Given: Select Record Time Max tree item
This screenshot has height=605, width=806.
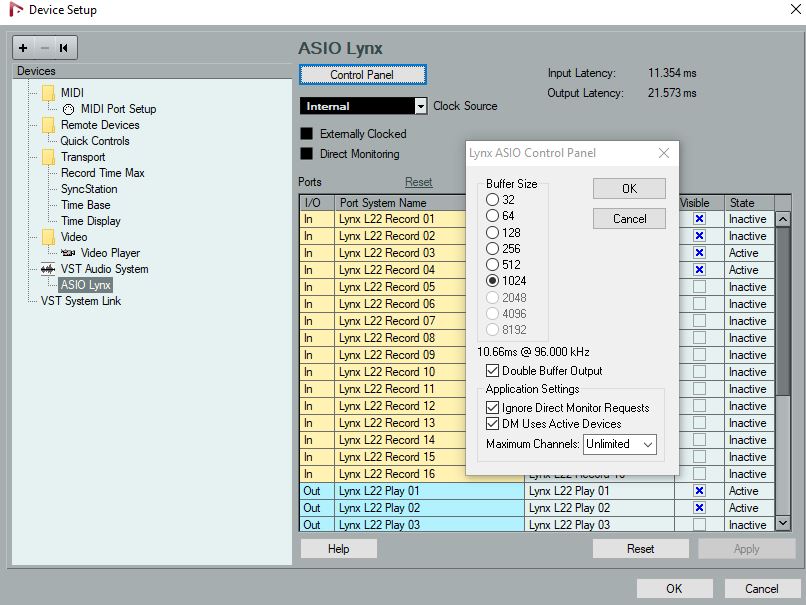Looking at the screenshot, I should [x=103, y=173].
